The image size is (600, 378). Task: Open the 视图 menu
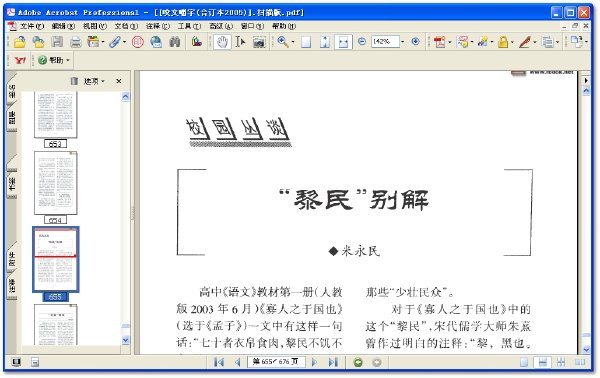point(95,26)
